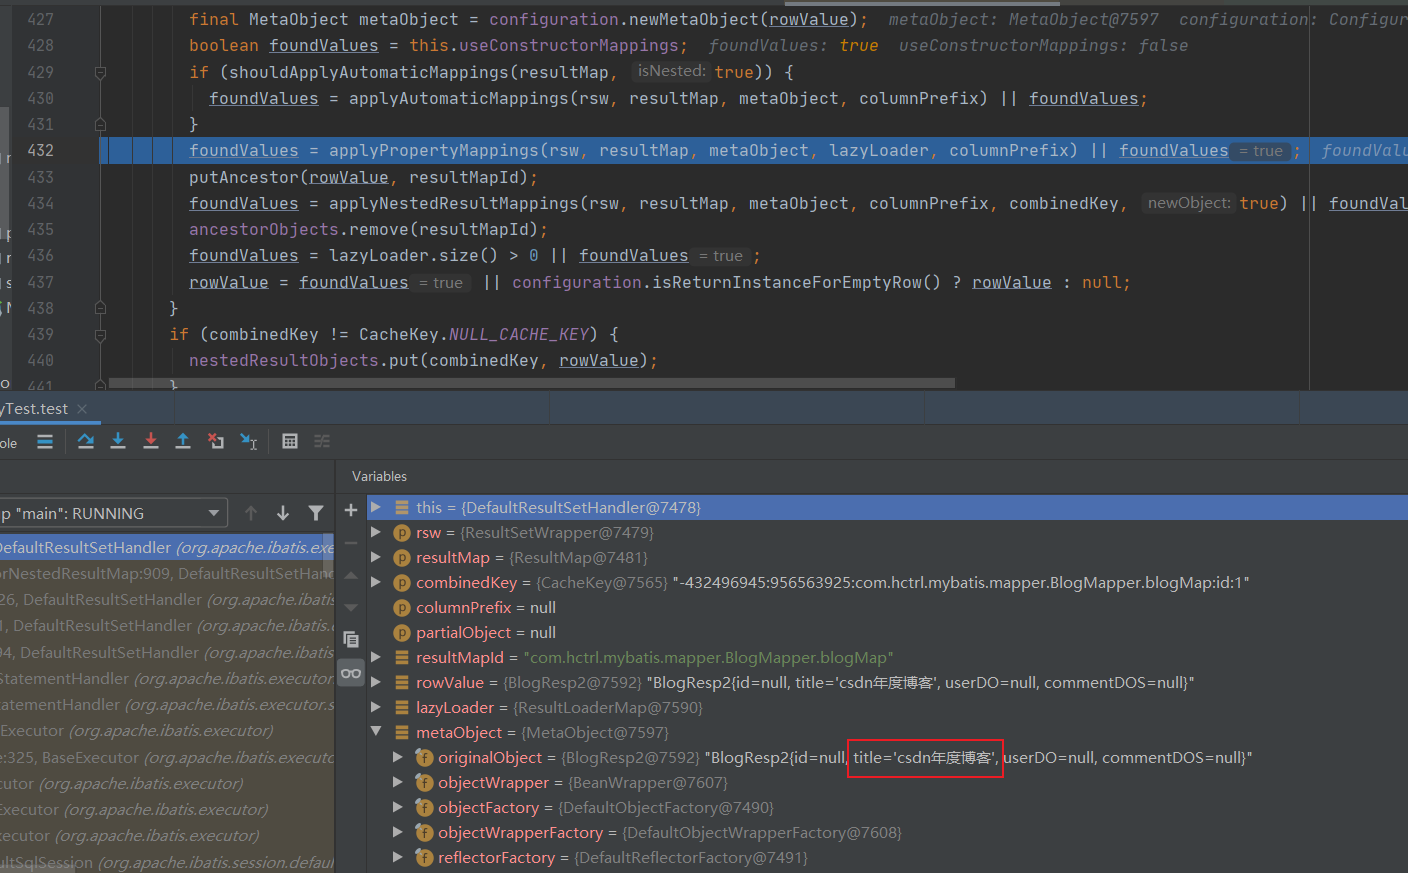Click the Drop Frame icon
1408x873 pixels.
click(x=216, y=441)
